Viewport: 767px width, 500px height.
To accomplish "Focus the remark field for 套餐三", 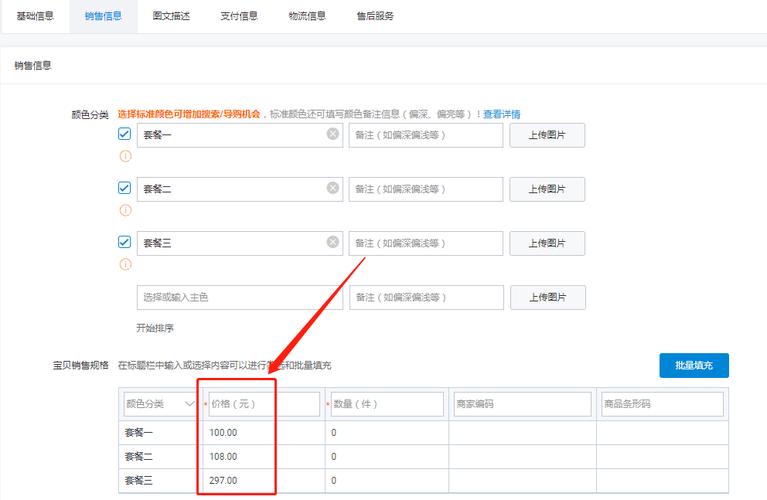I will point(426,243).
